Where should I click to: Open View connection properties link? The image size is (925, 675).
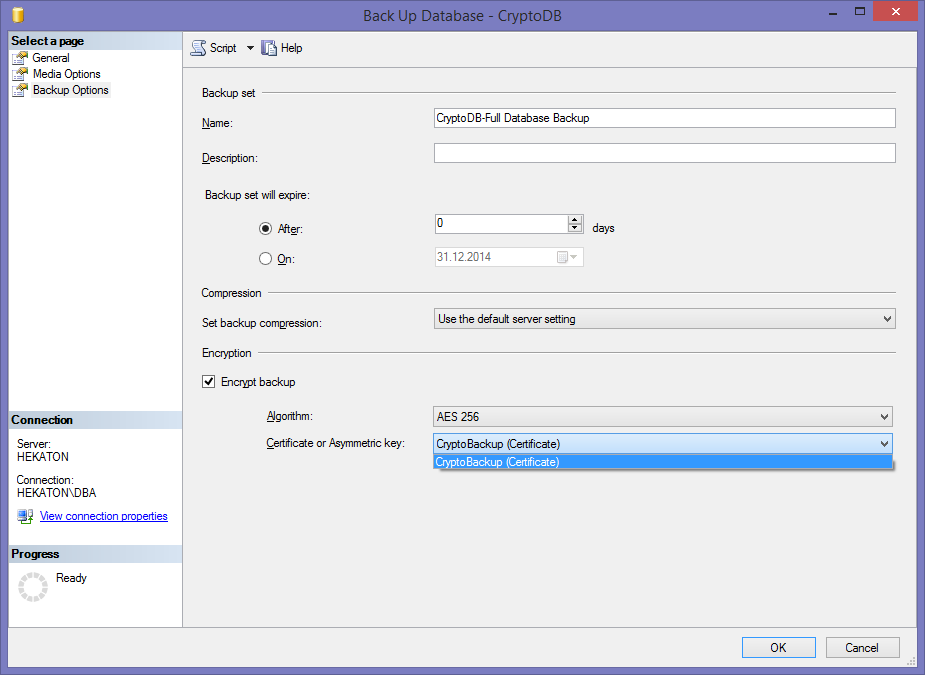[x=104, y=516]
